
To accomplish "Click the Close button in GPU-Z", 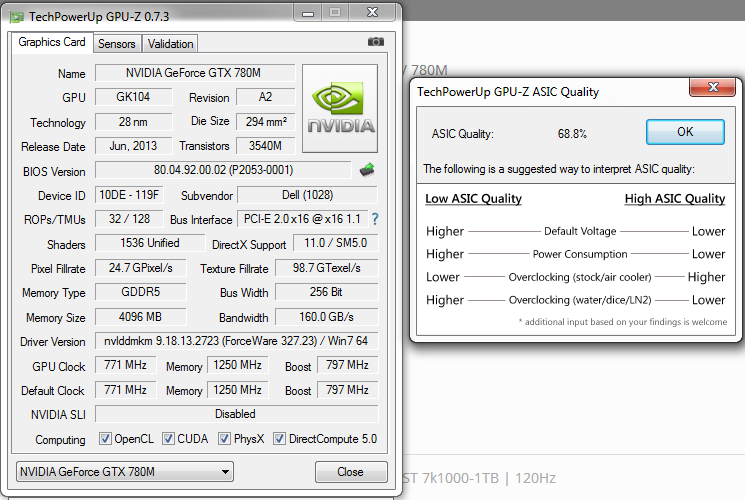I will click(351, 472).
